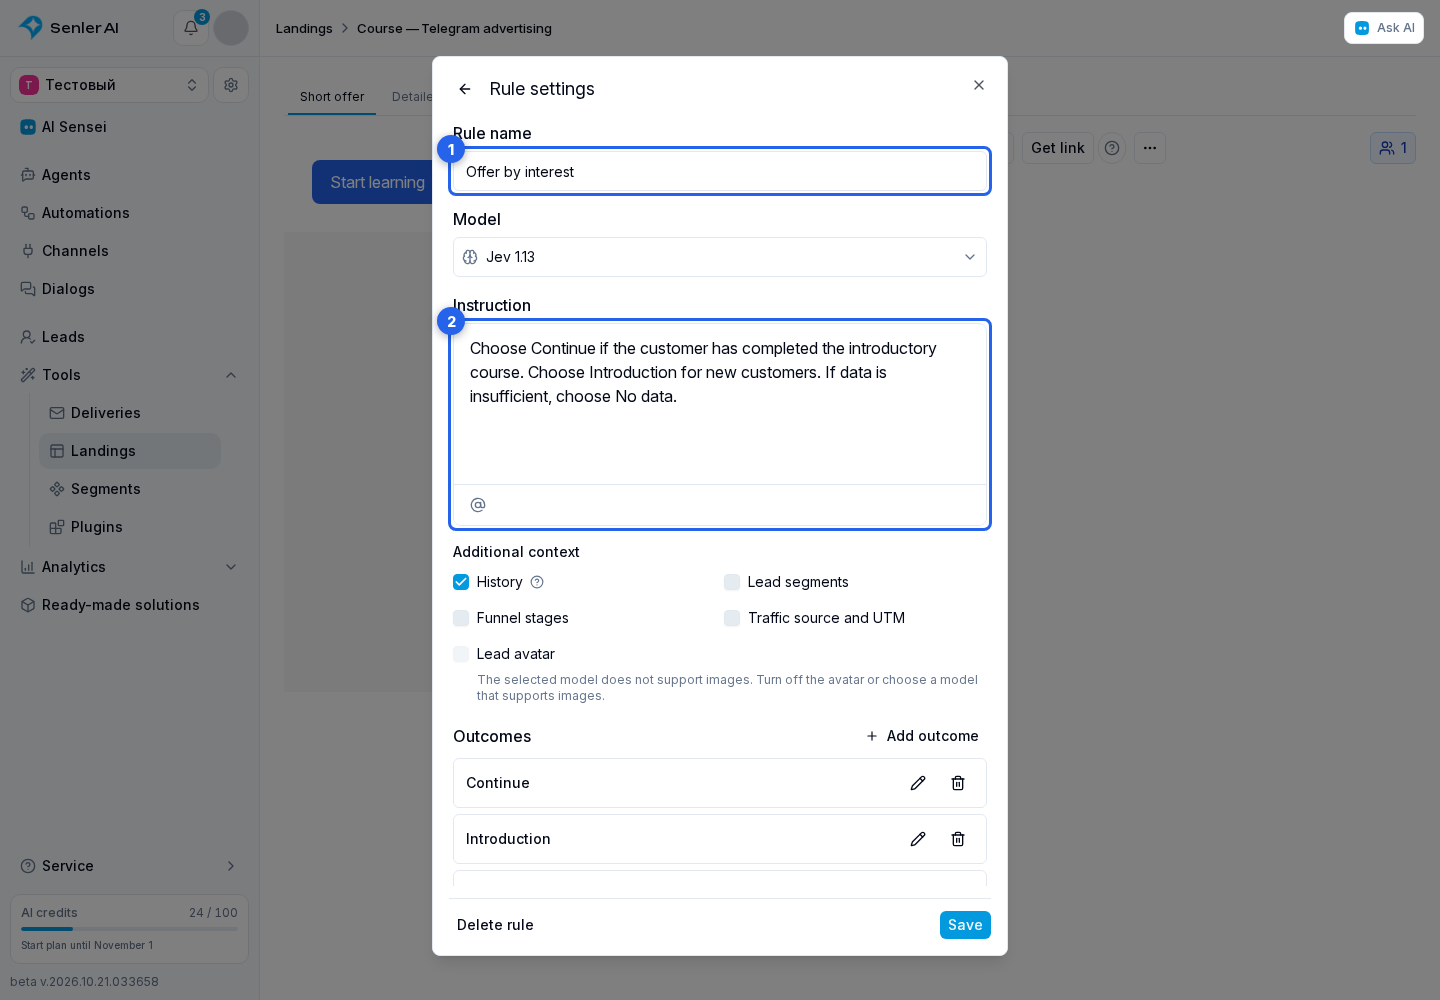
Task: Open the Model dropdown Jev 1.13
Action: pos(720,257)
